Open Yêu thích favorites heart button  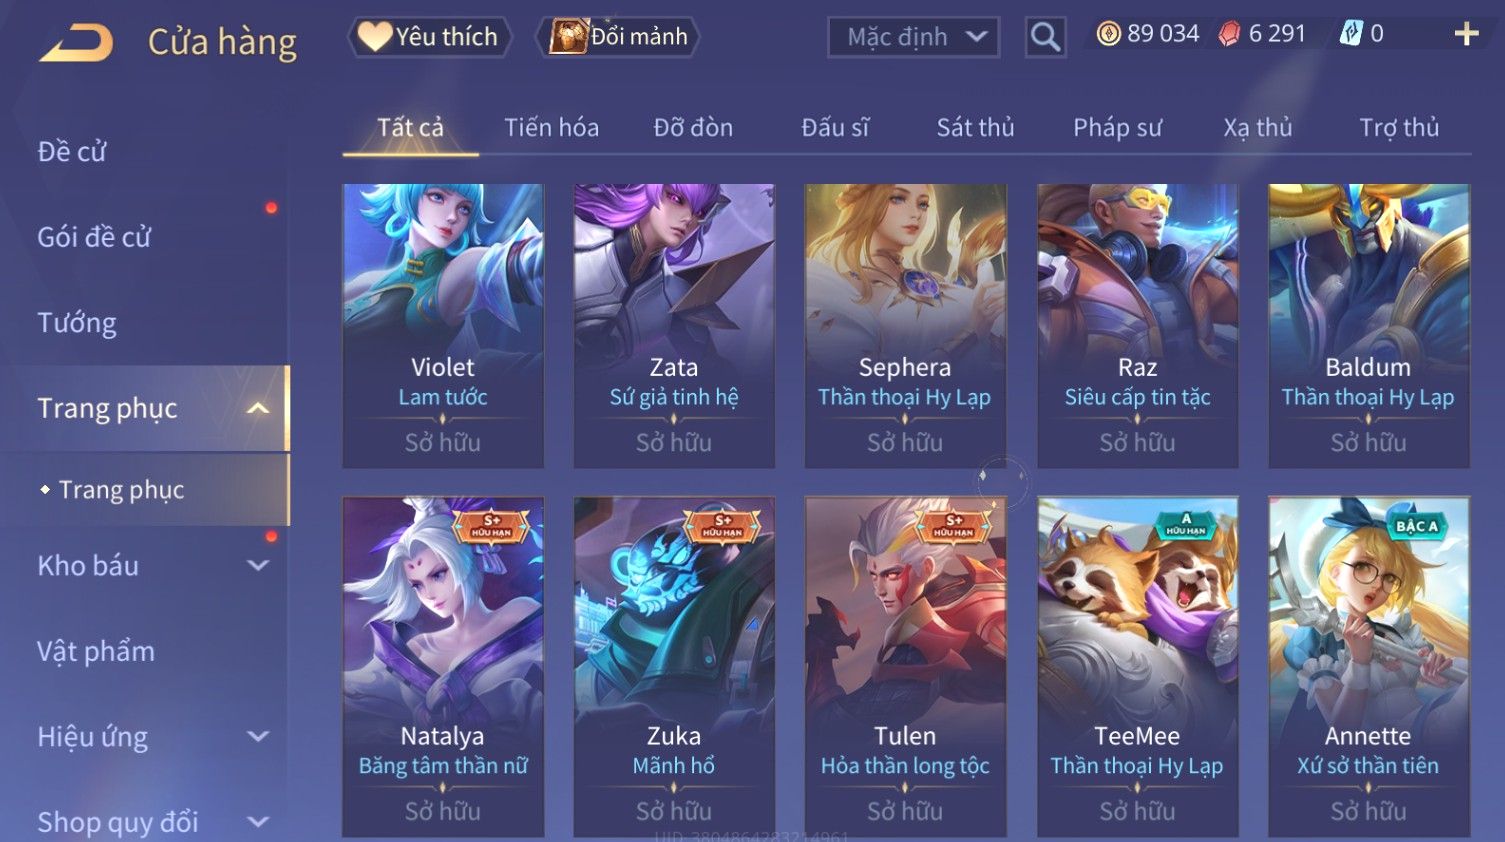tap(429, 37)
